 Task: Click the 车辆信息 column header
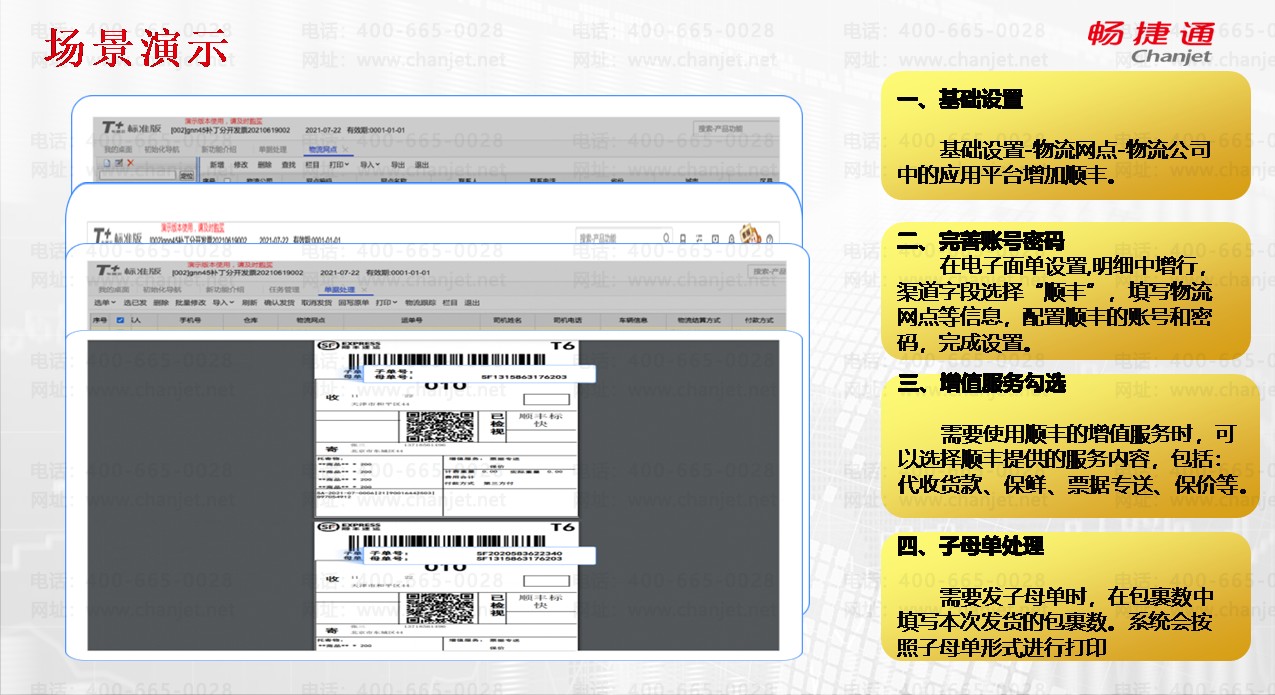[633, 320]
